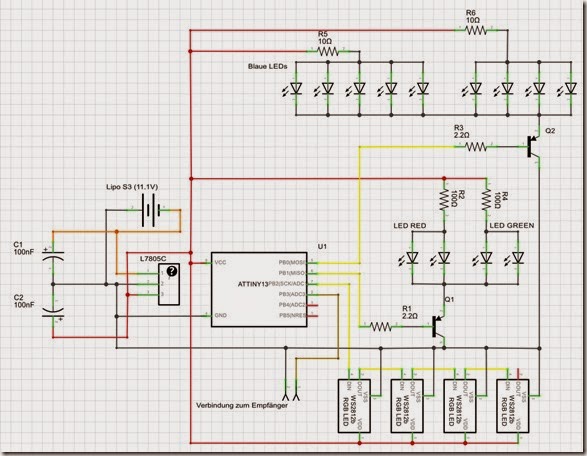Click the Q1 transistor symbol
Image resolution: width=587 pixels, height=456 pixels.
(438, 326)
